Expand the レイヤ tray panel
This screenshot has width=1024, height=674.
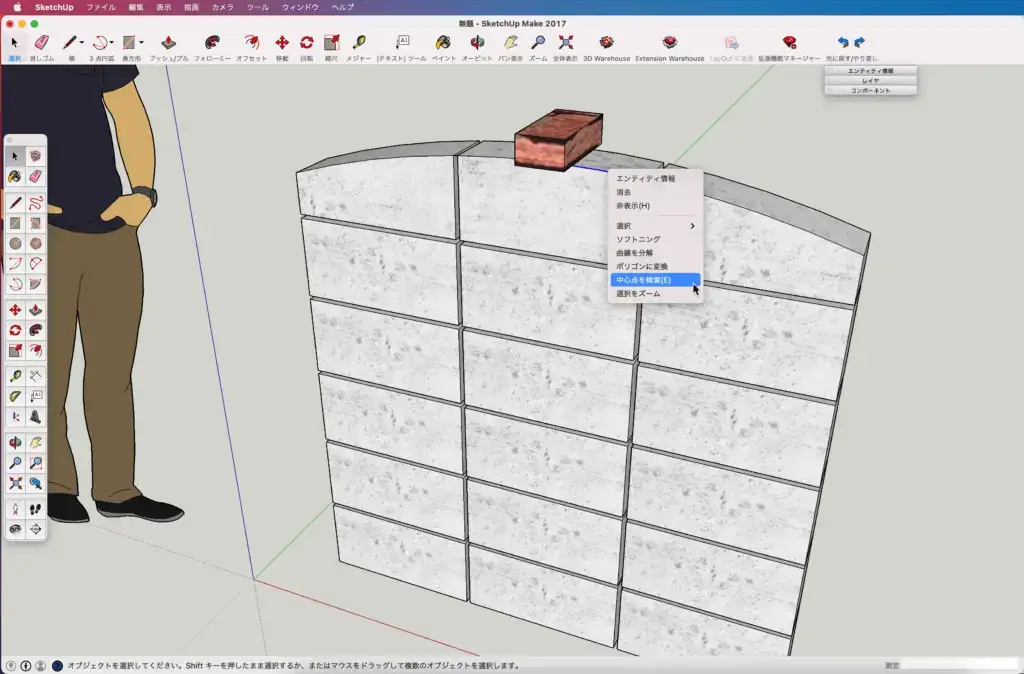871,80
